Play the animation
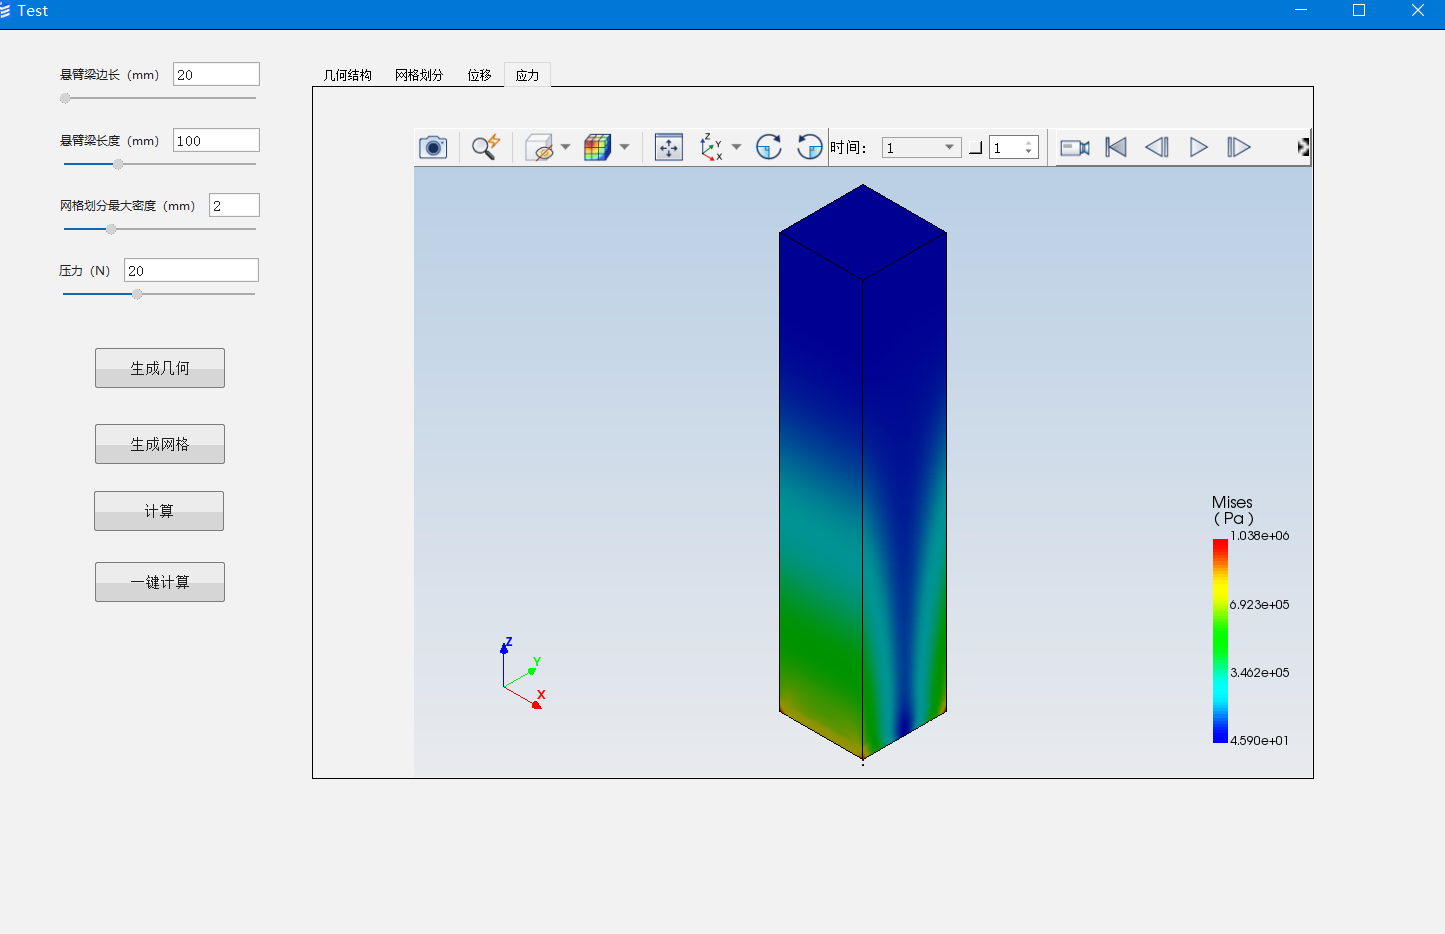 (x=1198, y=147)
